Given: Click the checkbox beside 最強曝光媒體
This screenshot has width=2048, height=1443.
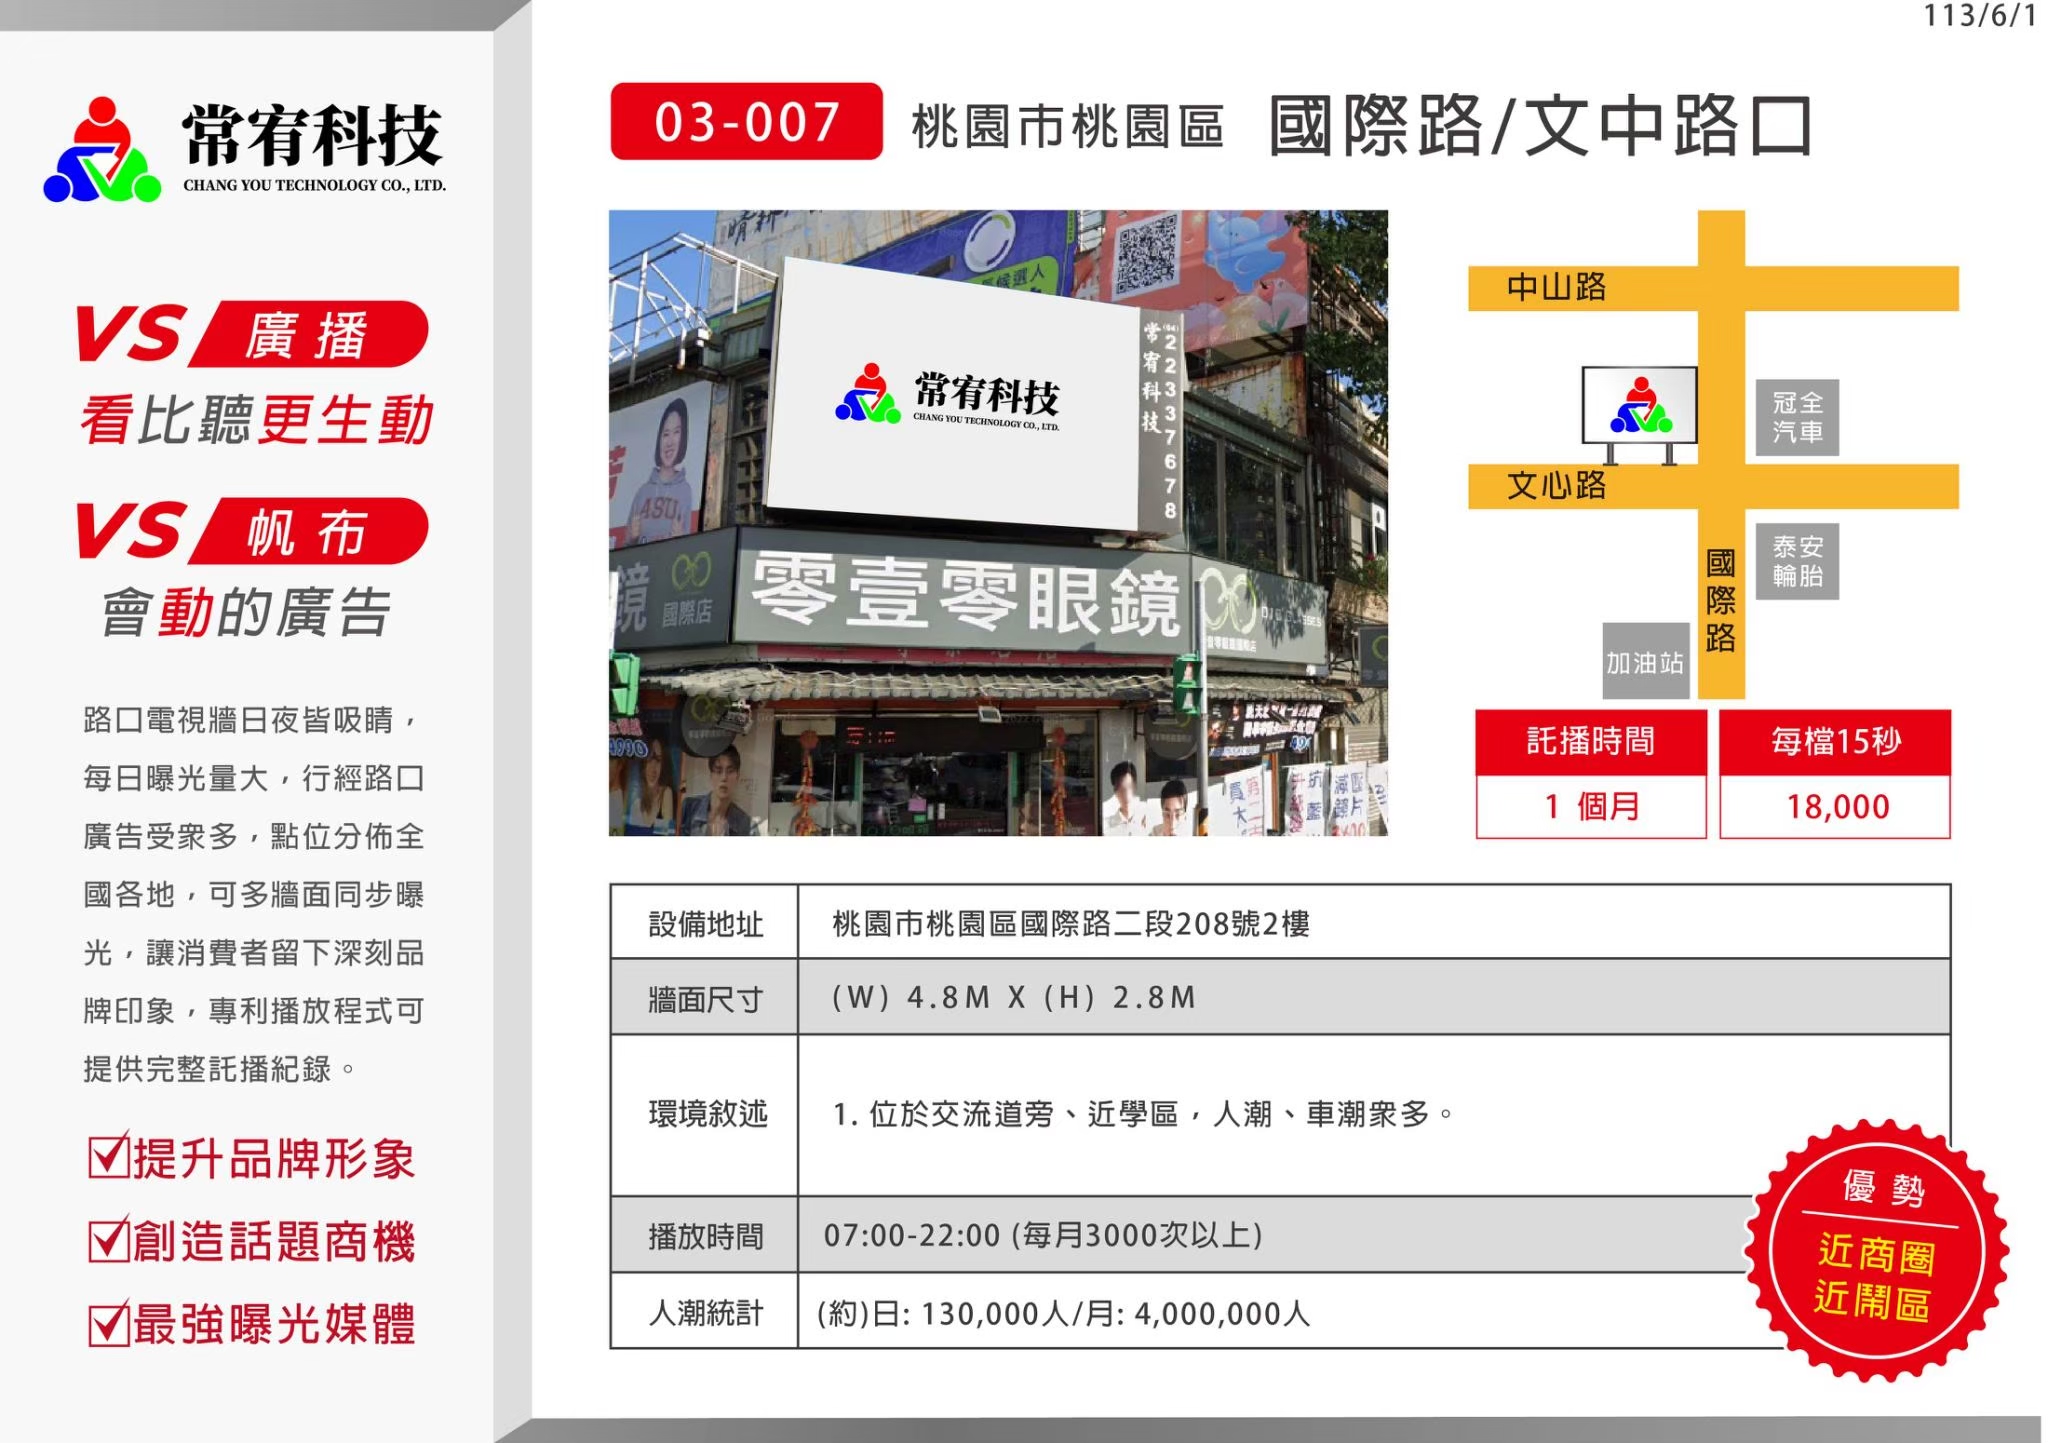Looking at the screenshot, I should point(108,1324).
